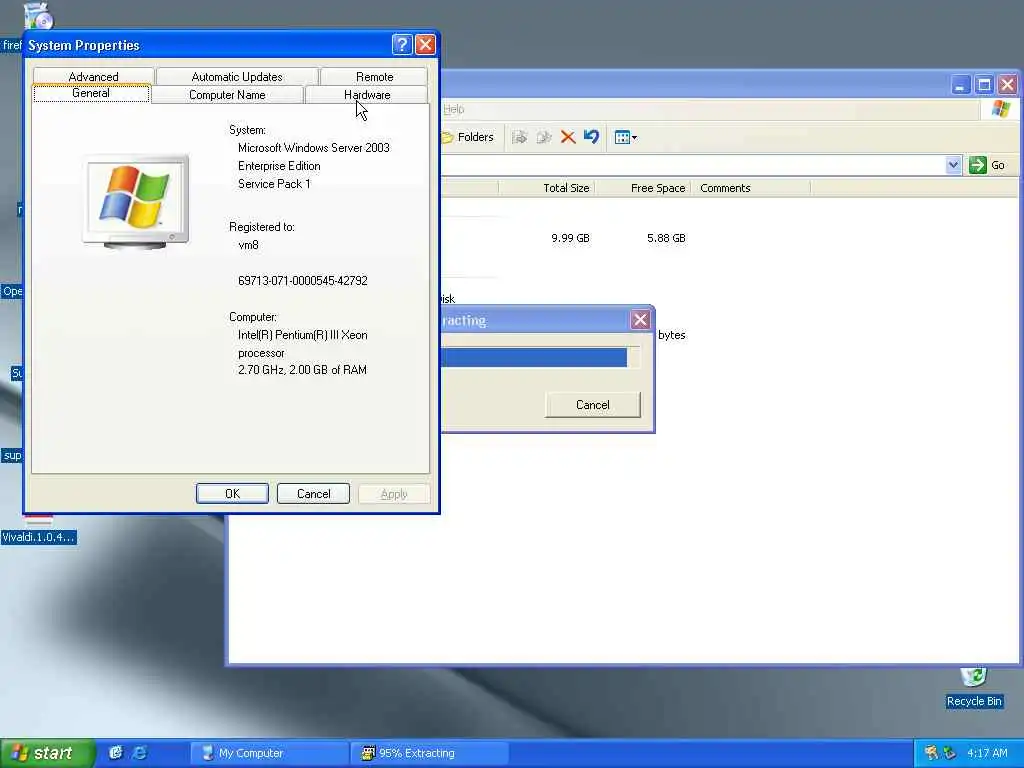This screenshot has height=768, width=1024.
Task: Open the Views dropdown in My Computer toolbar
Action: 625,137
